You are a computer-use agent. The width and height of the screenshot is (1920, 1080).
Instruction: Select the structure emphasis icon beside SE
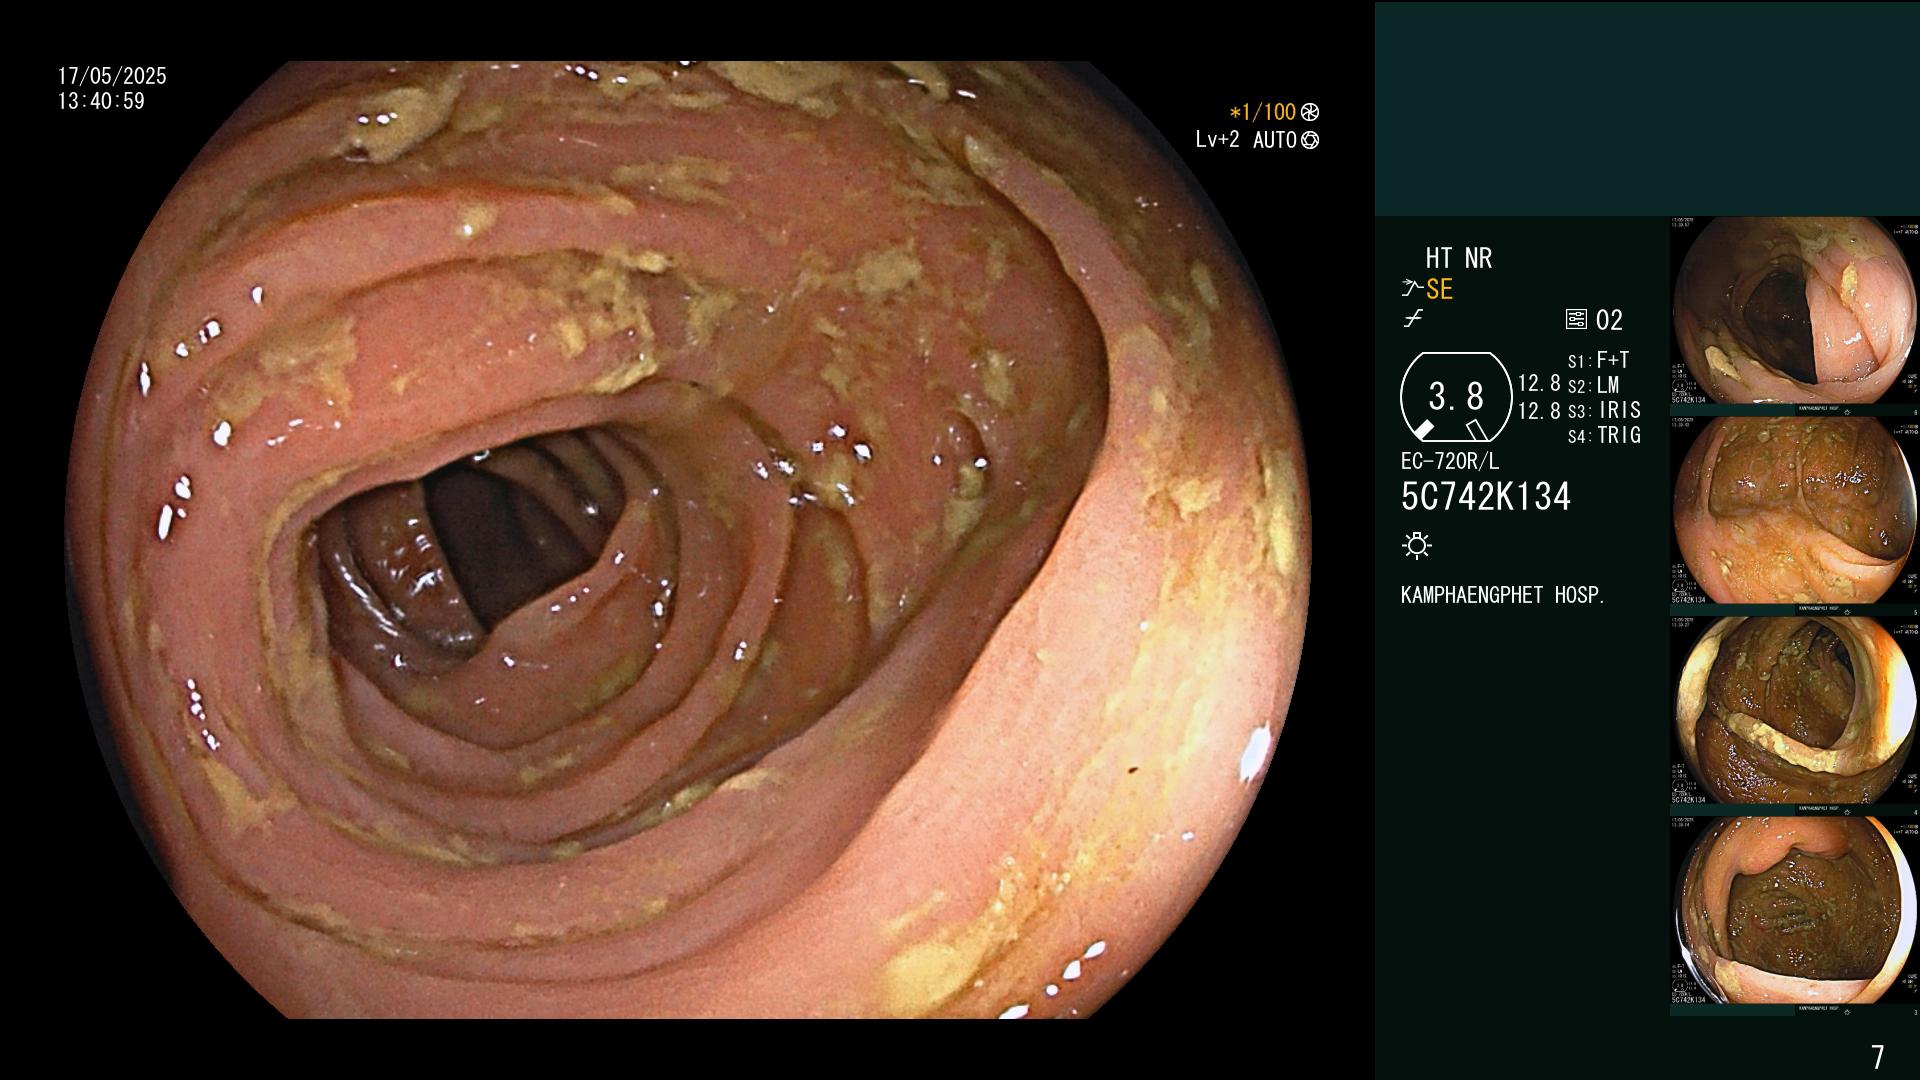tap(1411, 289)
